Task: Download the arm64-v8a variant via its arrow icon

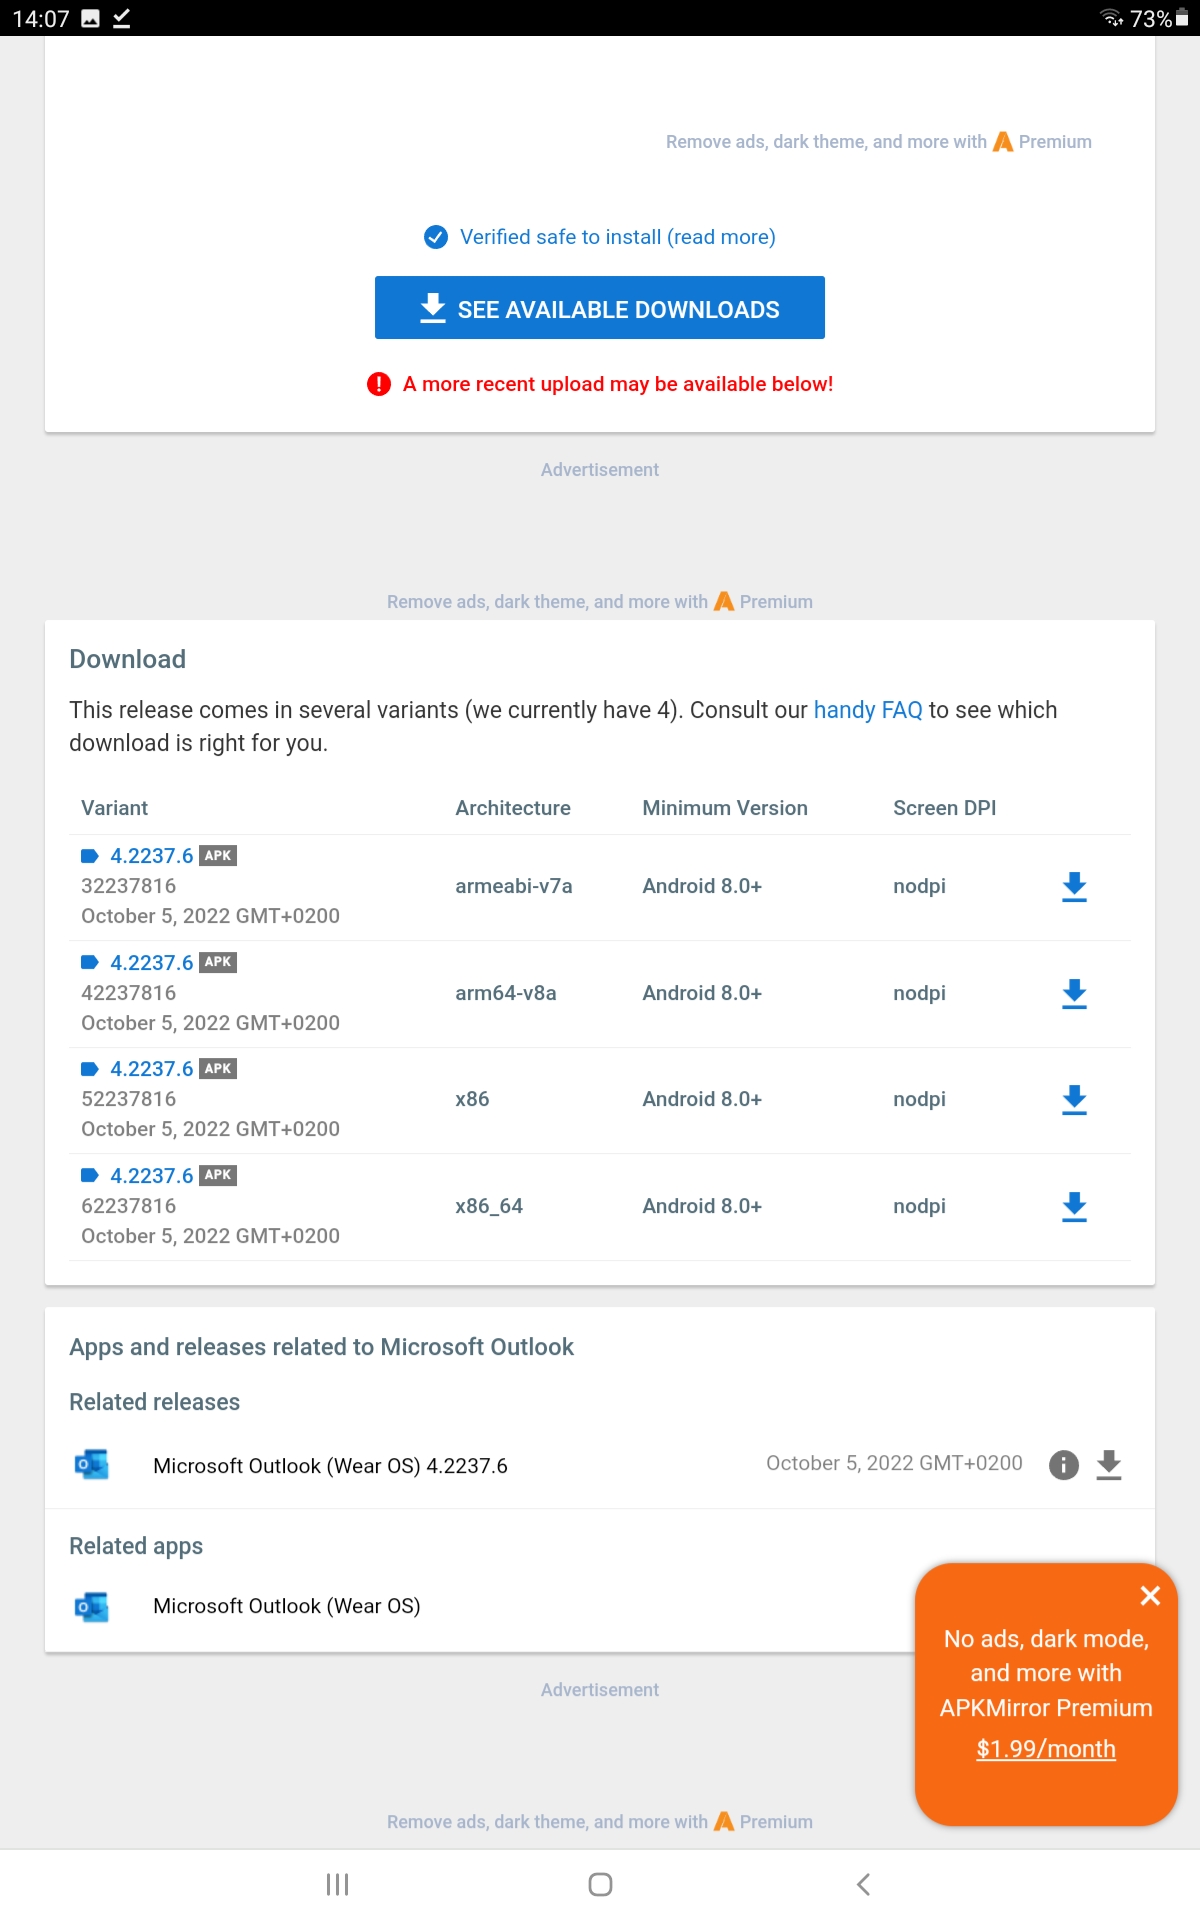Action: [1074, 994]
